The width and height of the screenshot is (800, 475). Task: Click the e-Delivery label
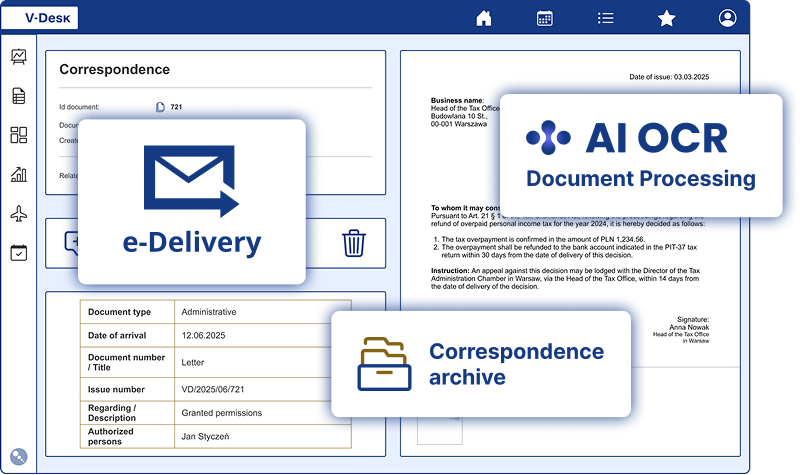click(x=192, y=243)
